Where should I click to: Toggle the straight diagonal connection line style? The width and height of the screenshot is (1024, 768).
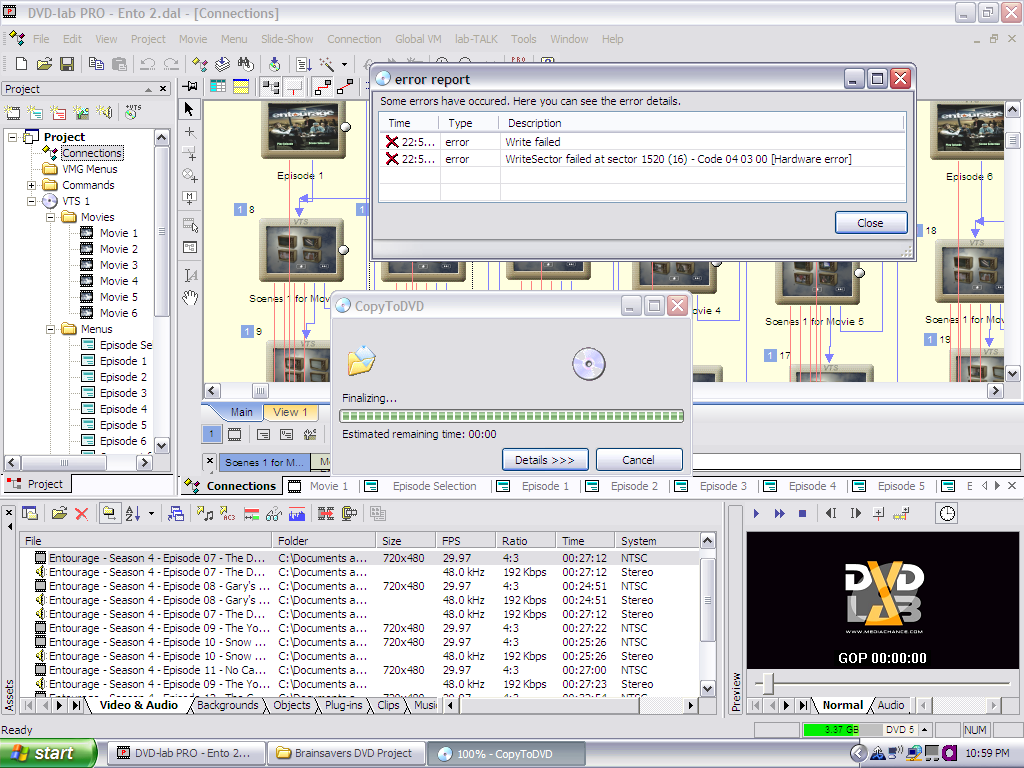345,86
